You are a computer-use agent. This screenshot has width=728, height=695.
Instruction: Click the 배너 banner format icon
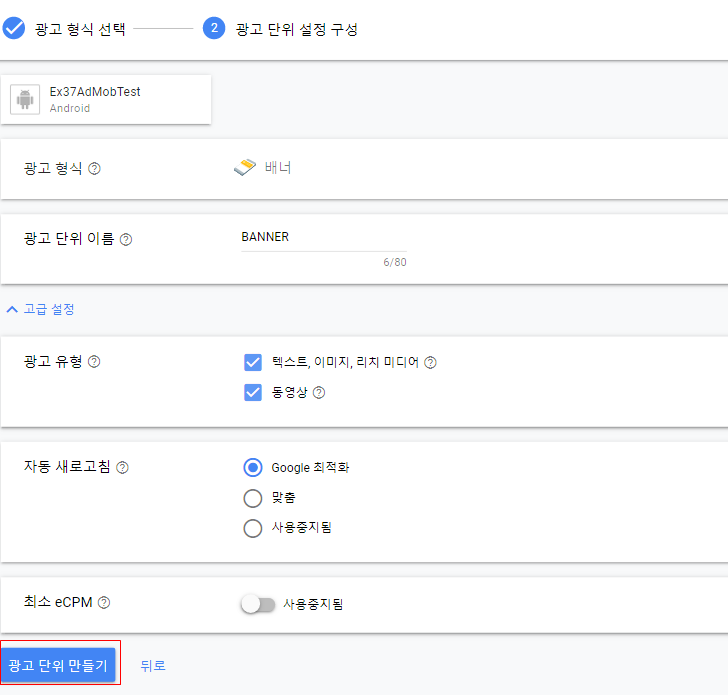(245, 167)
